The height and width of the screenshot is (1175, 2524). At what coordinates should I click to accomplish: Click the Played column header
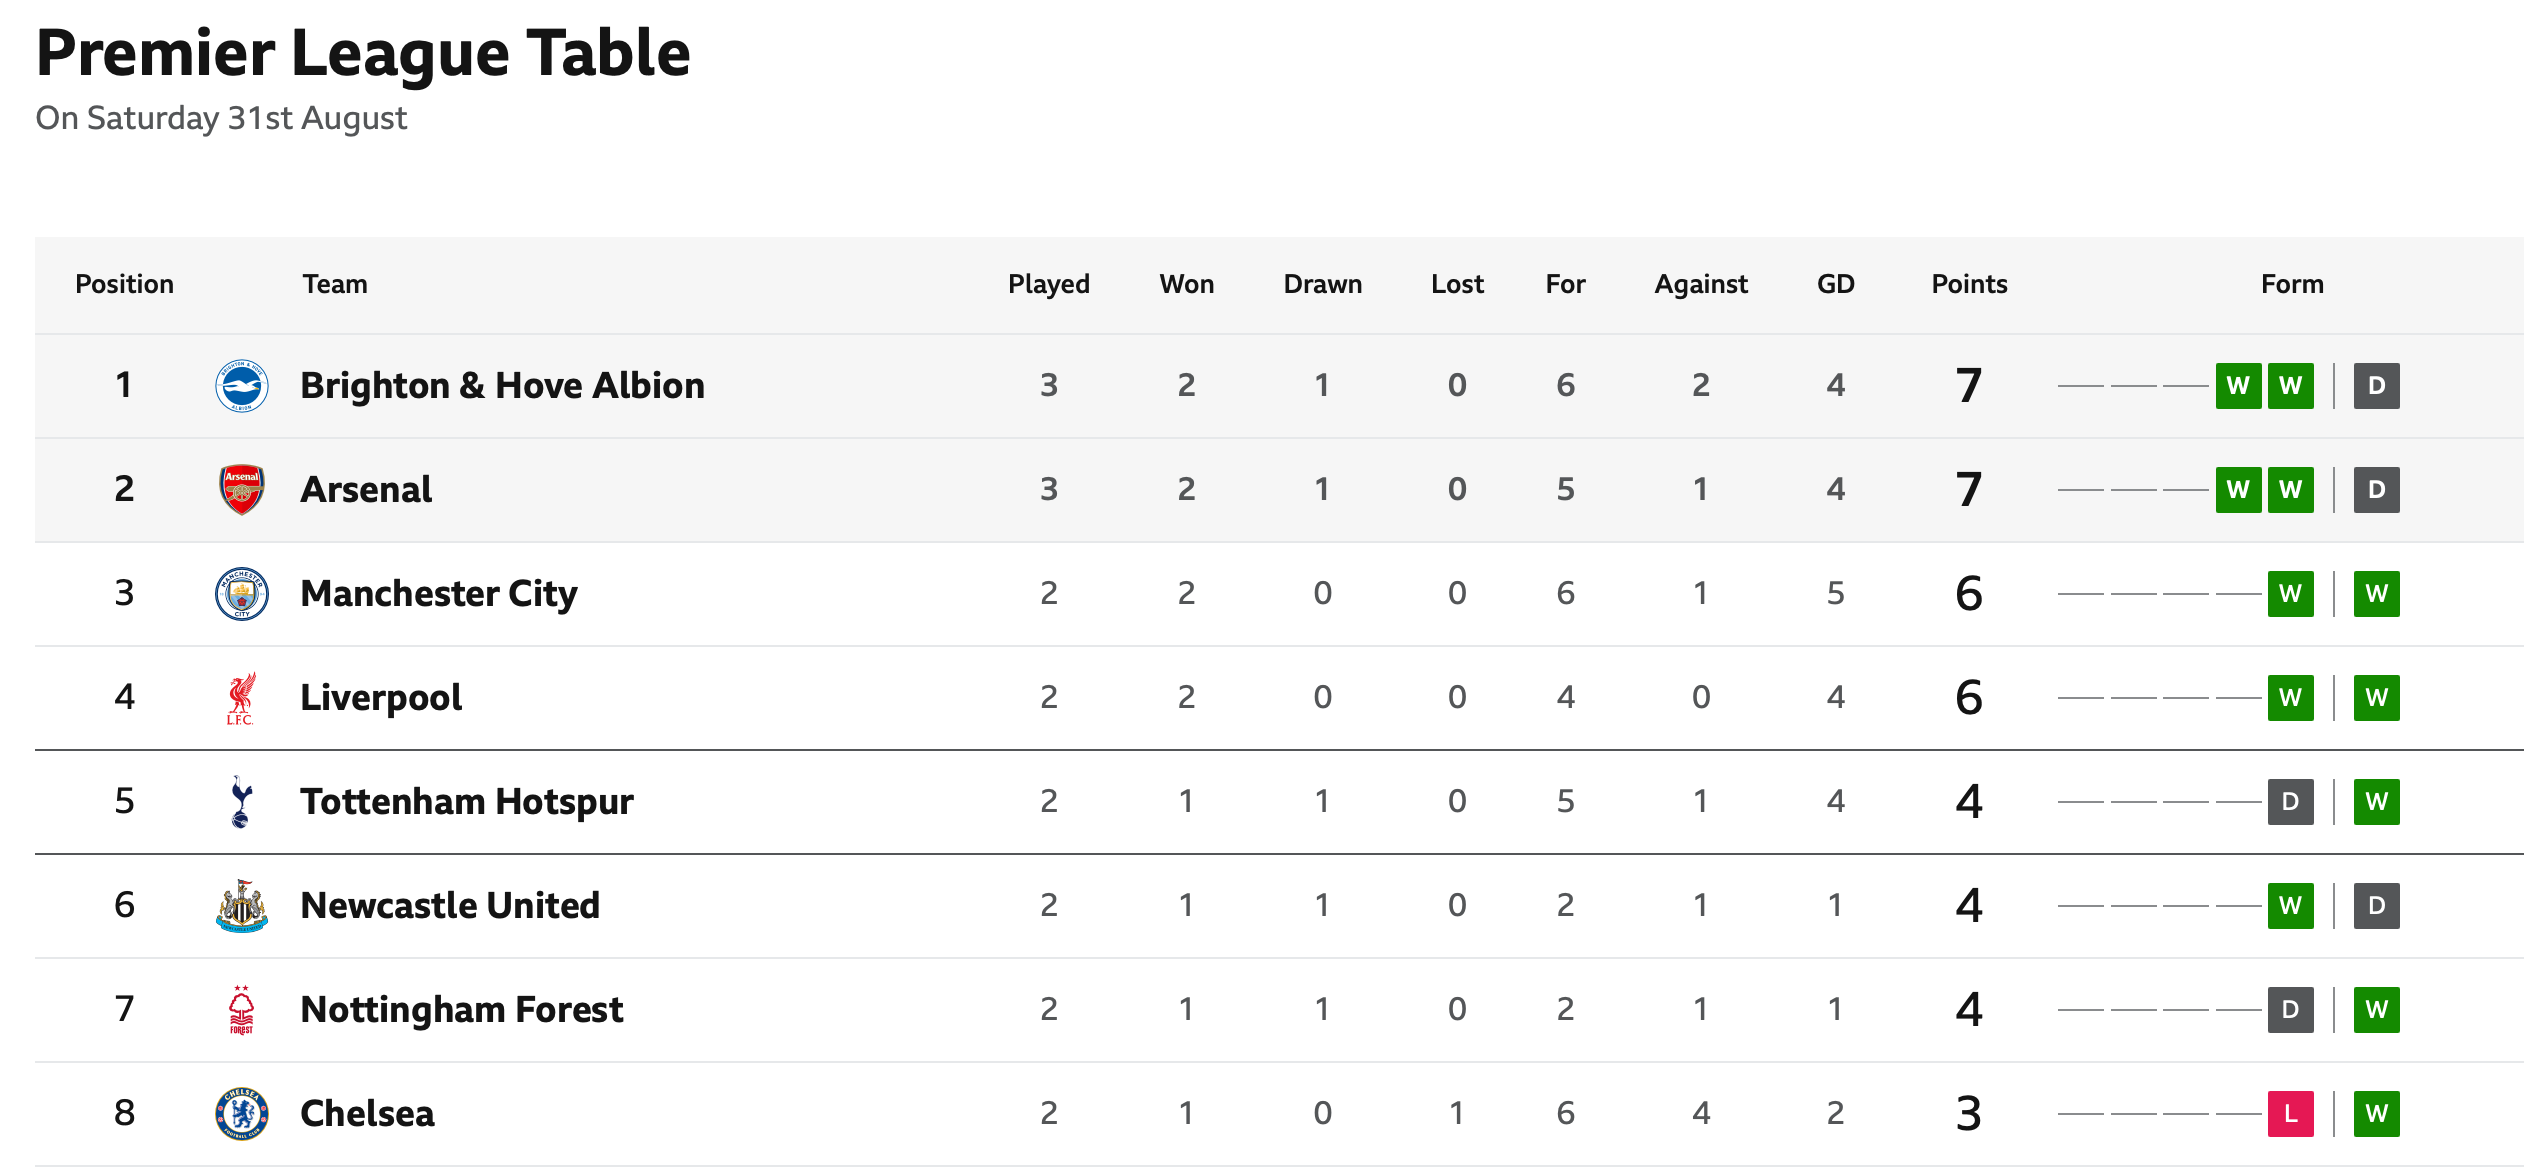point(1049,285)
